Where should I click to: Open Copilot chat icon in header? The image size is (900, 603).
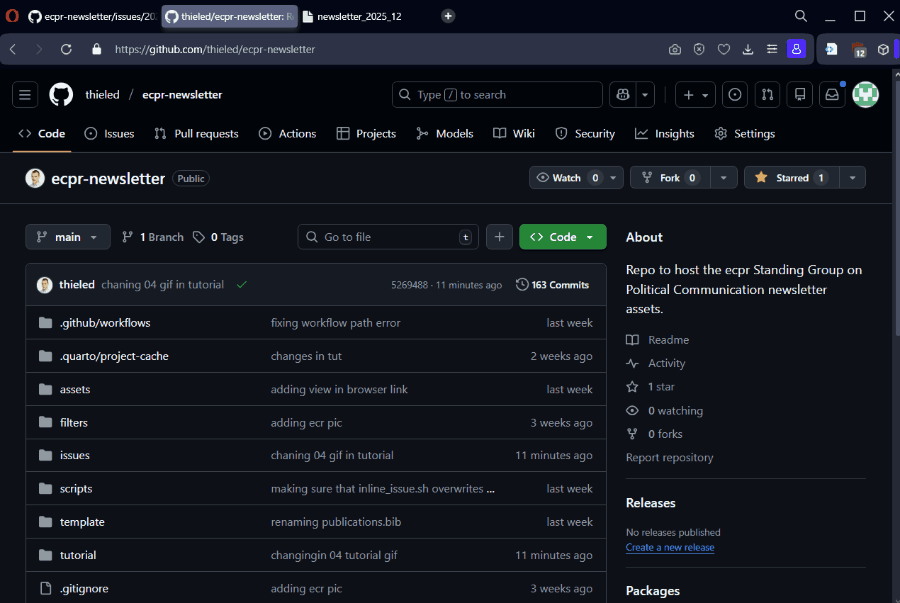623,95
